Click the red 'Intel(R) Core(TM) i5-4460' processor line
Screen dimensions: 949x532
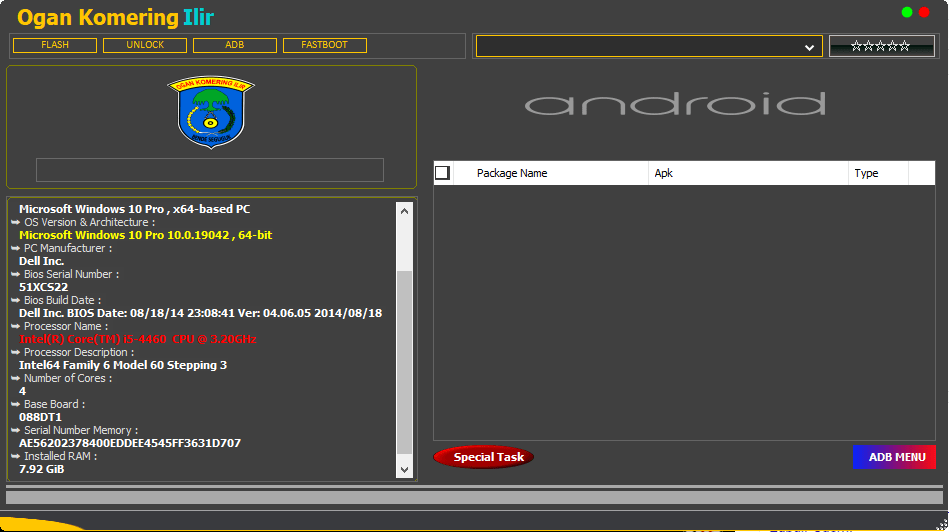pos(137,339)
